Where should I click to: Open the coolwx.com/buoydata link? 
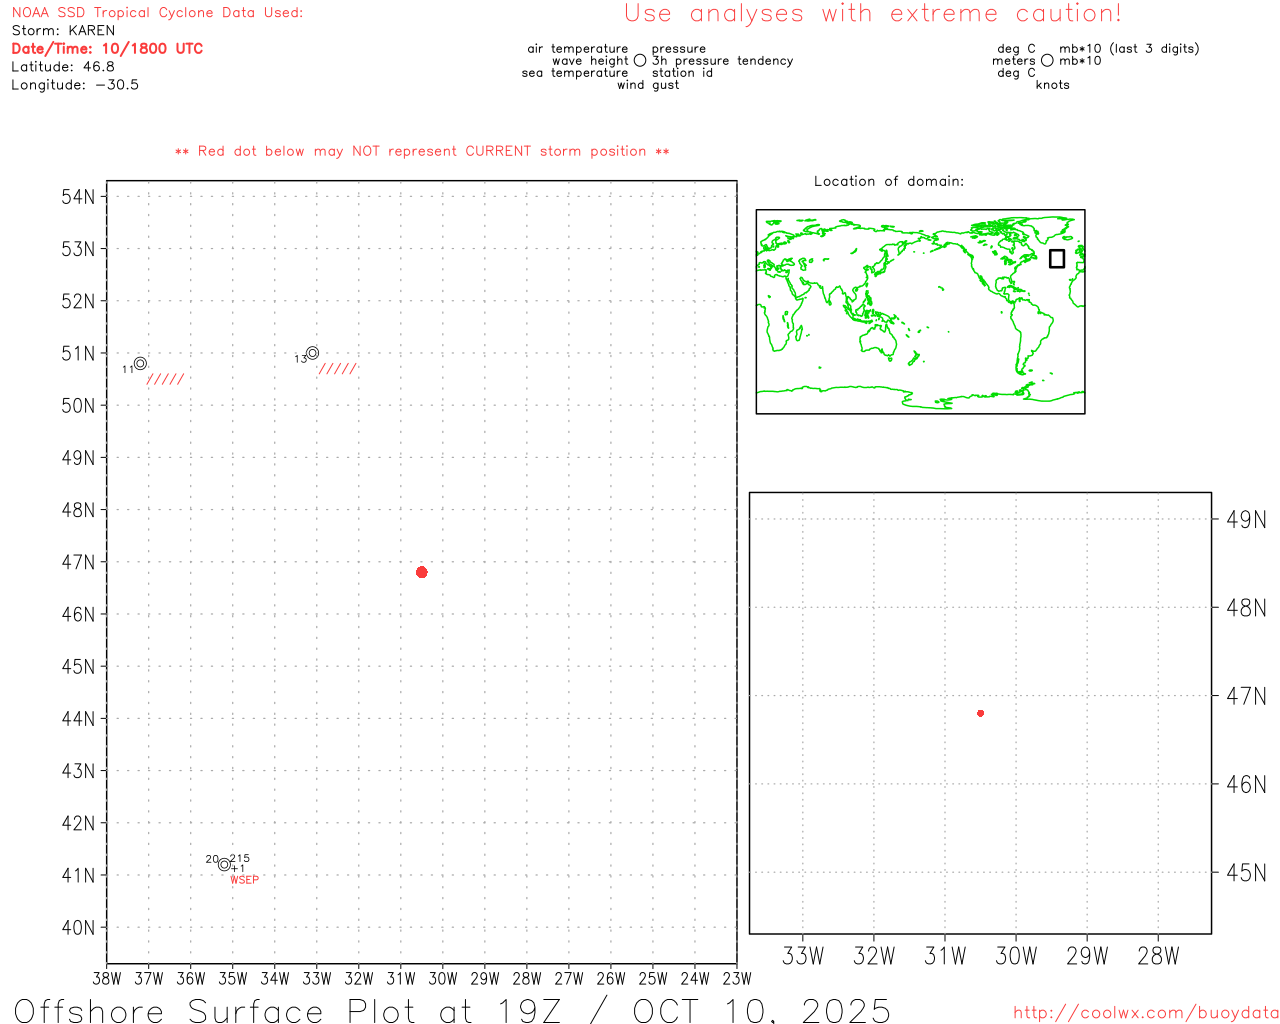[x=1146, y=1013]
